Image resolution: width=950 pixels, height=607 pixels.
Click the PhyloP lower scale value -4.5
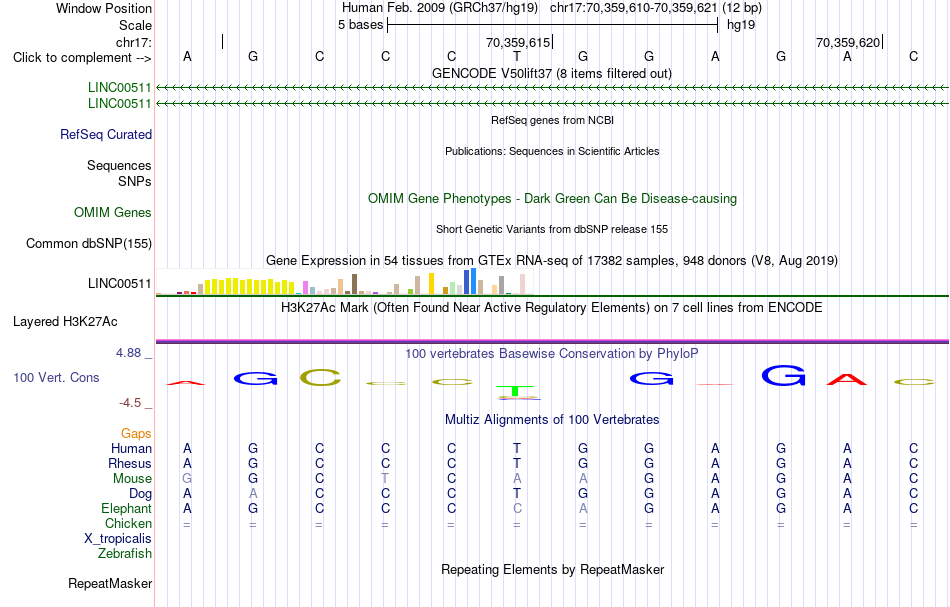coord(130,403)
